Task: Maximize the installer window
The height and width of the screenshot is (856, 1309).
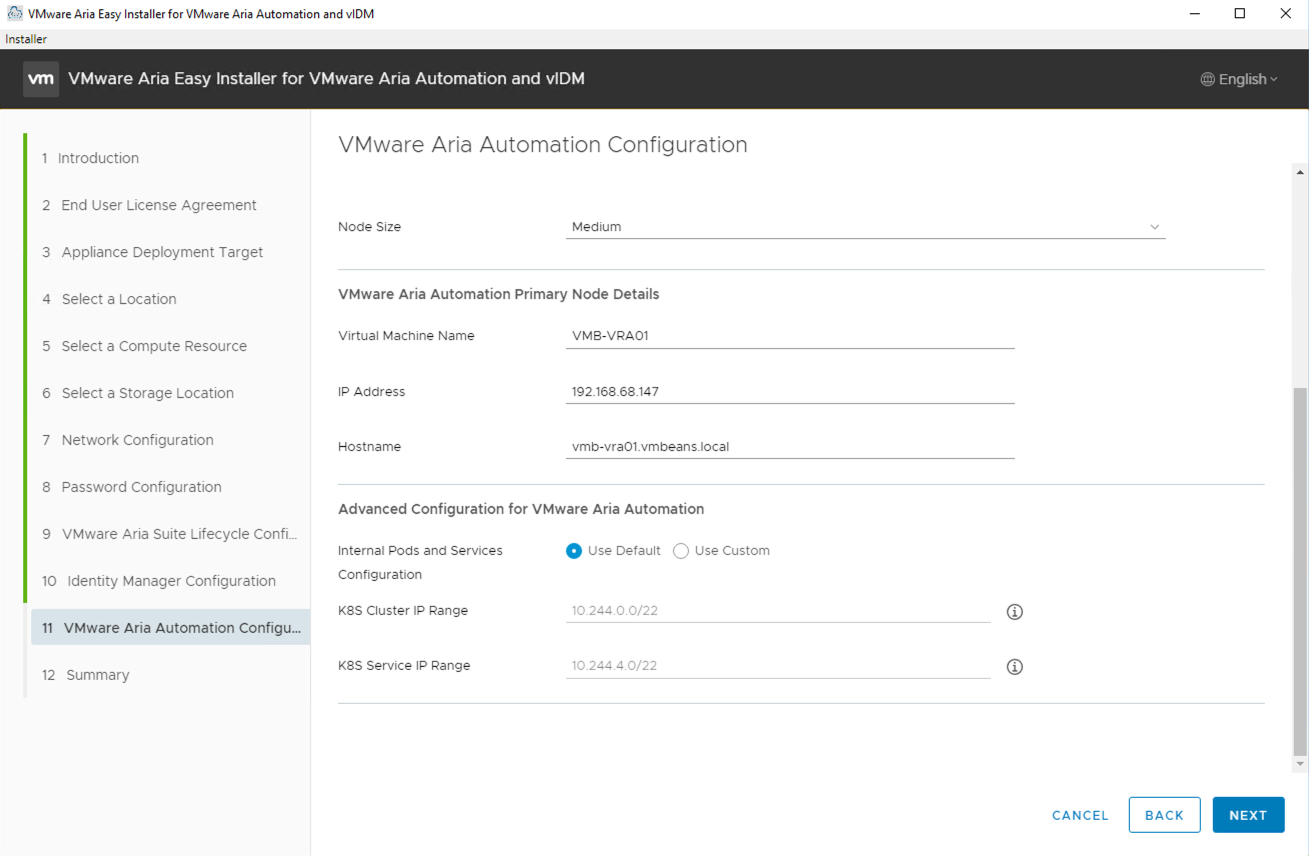Action: (1240, 14)
